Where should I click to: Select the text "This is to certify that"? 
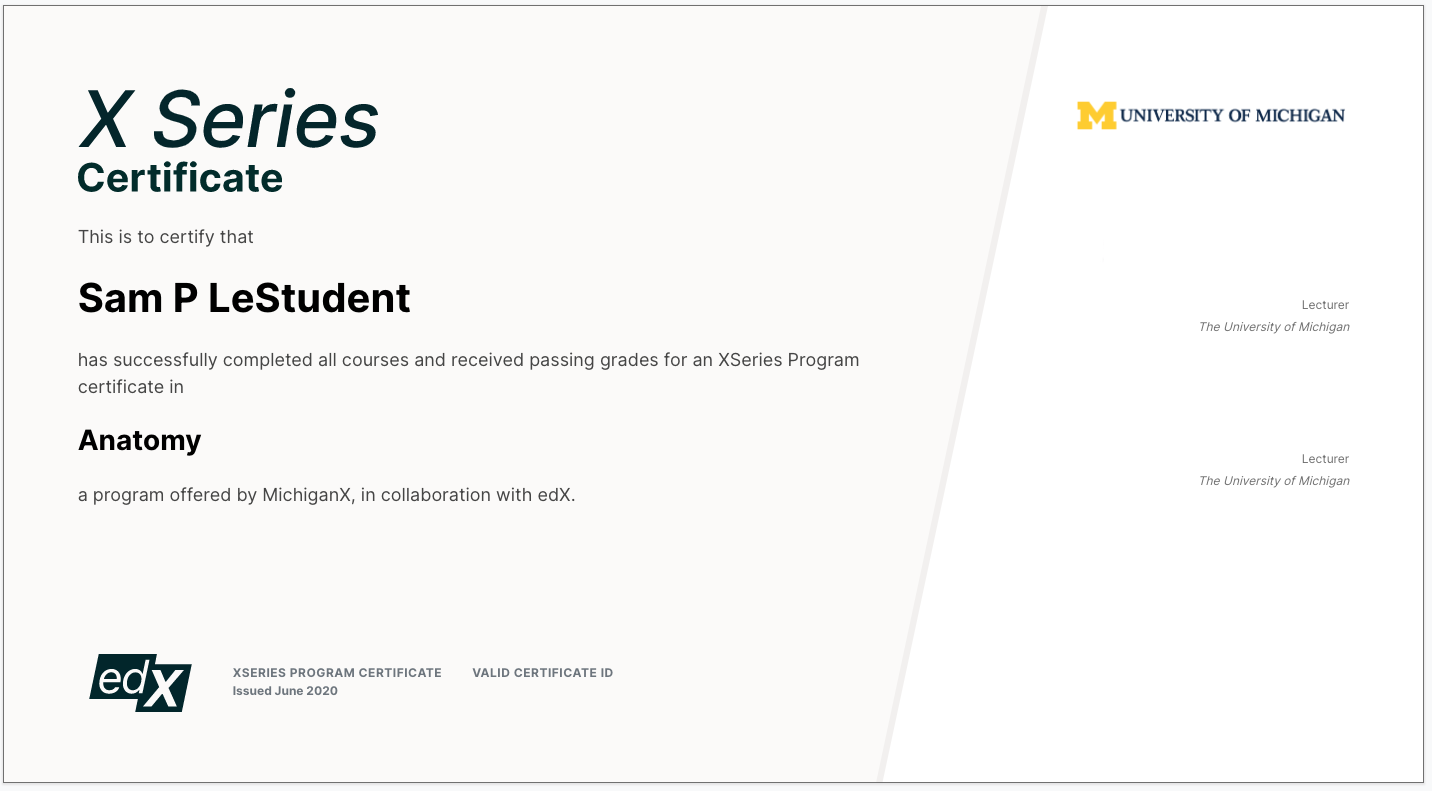[x=166, y=237]
